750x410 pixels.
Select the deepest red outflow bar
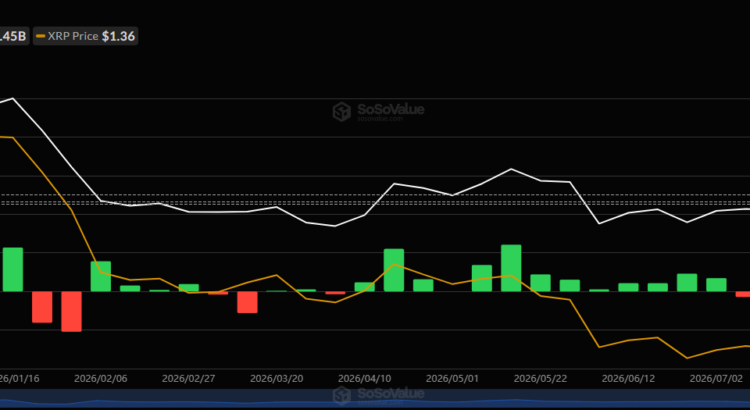(71, 311)
